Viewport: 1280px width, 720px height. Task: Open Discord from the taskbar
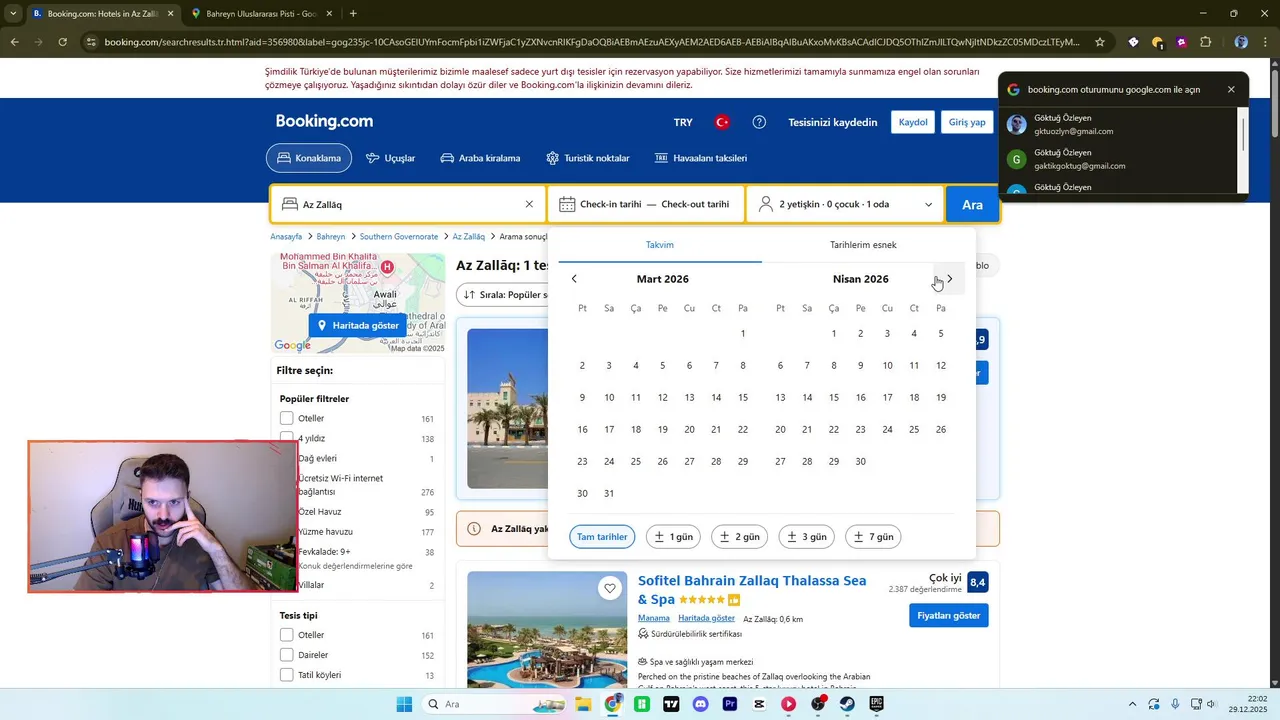tap(701, 704)
